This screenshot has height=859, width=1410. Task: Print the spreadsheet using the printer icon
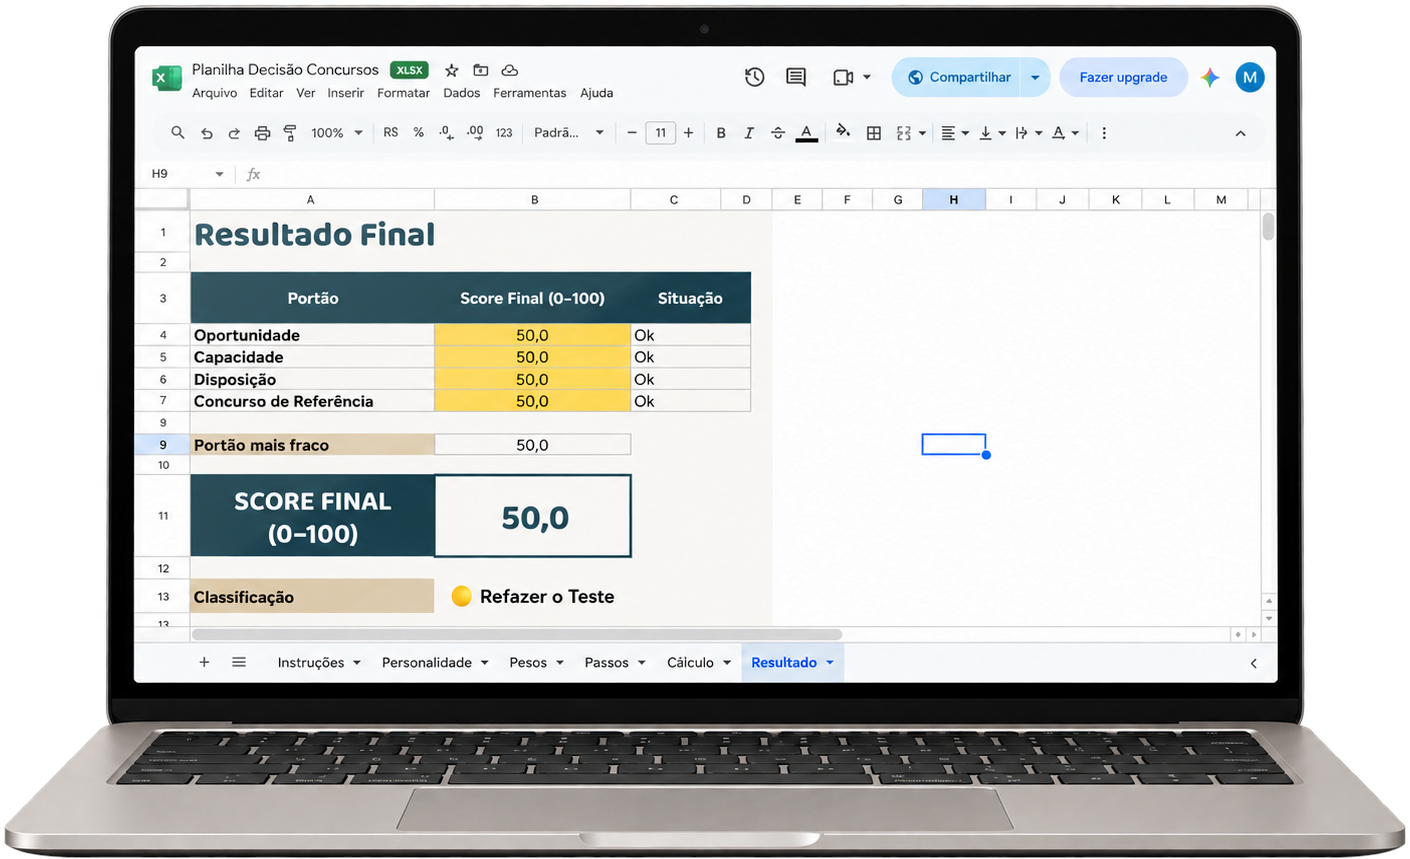click(262, 133)
